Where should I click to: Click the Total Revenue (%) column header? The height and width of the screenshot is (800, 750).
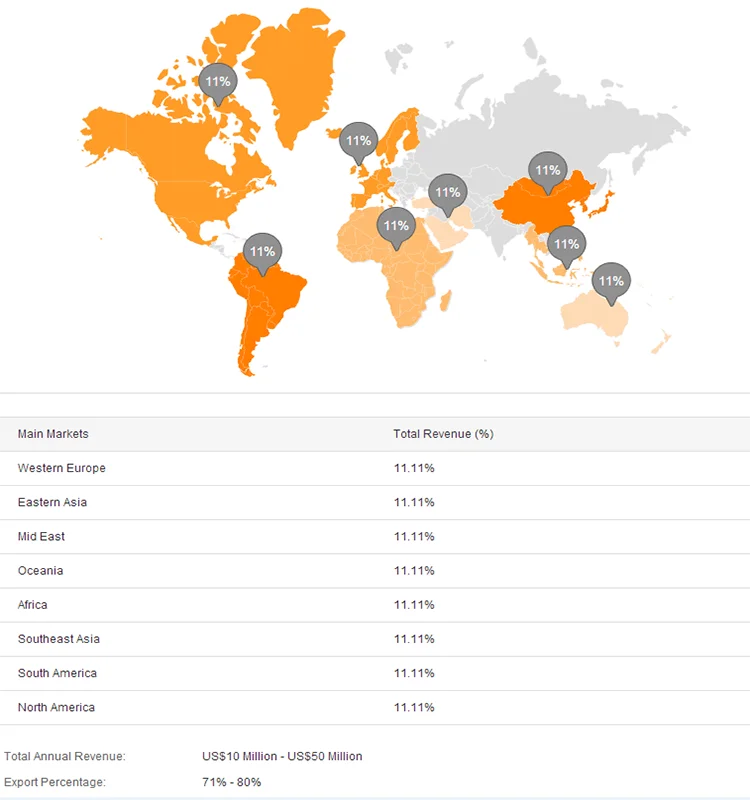443,434
